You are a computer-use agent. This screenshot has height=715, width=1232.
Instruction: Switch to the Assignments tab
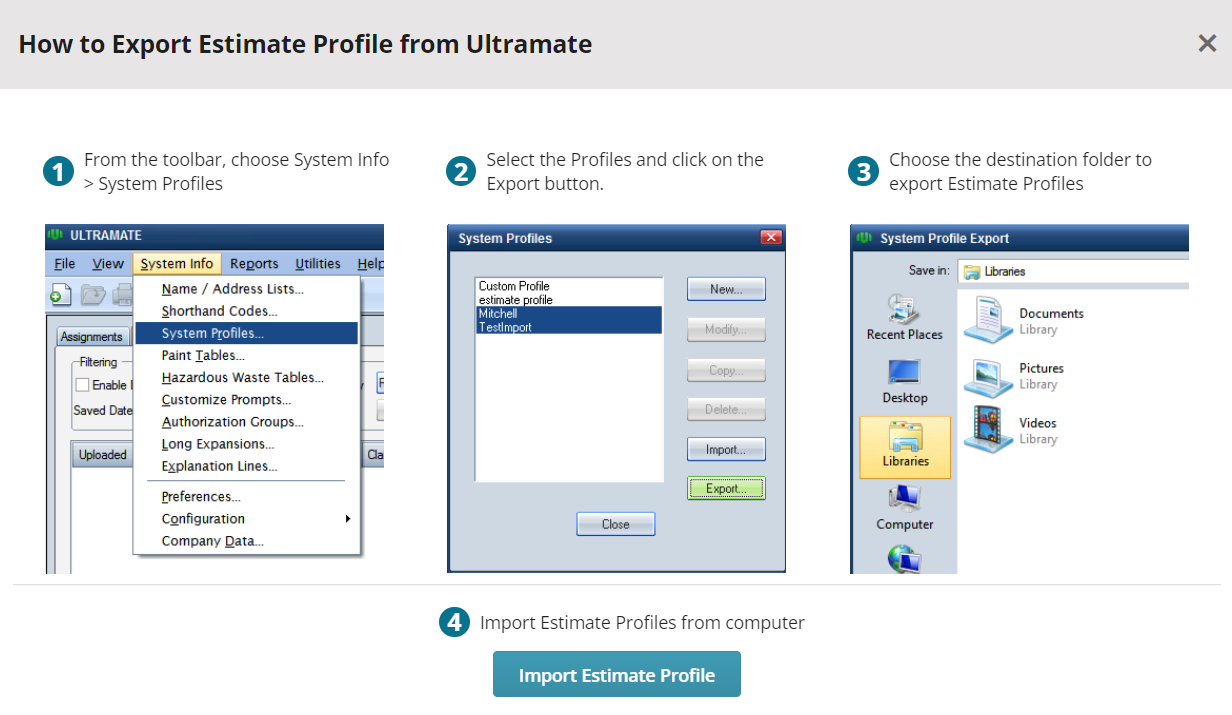(x=92, y=337)
